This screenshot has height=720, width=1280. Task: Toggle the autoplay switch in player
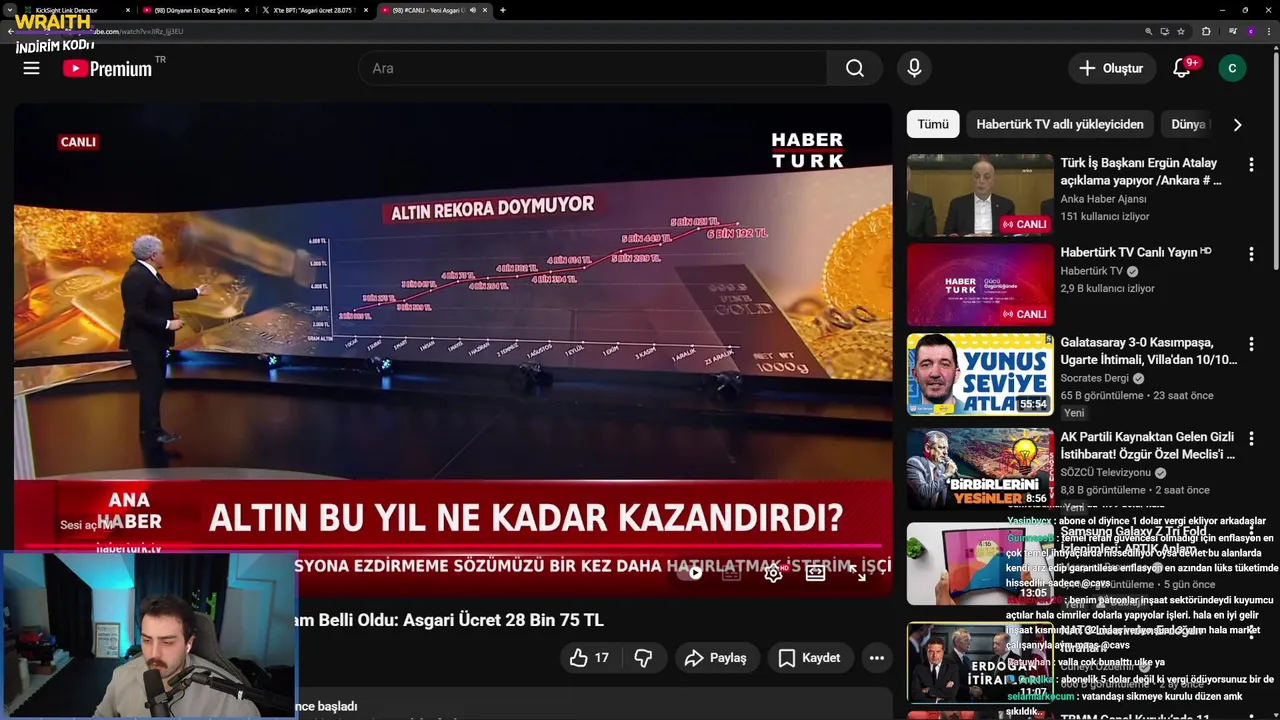(x=691, y=573)
